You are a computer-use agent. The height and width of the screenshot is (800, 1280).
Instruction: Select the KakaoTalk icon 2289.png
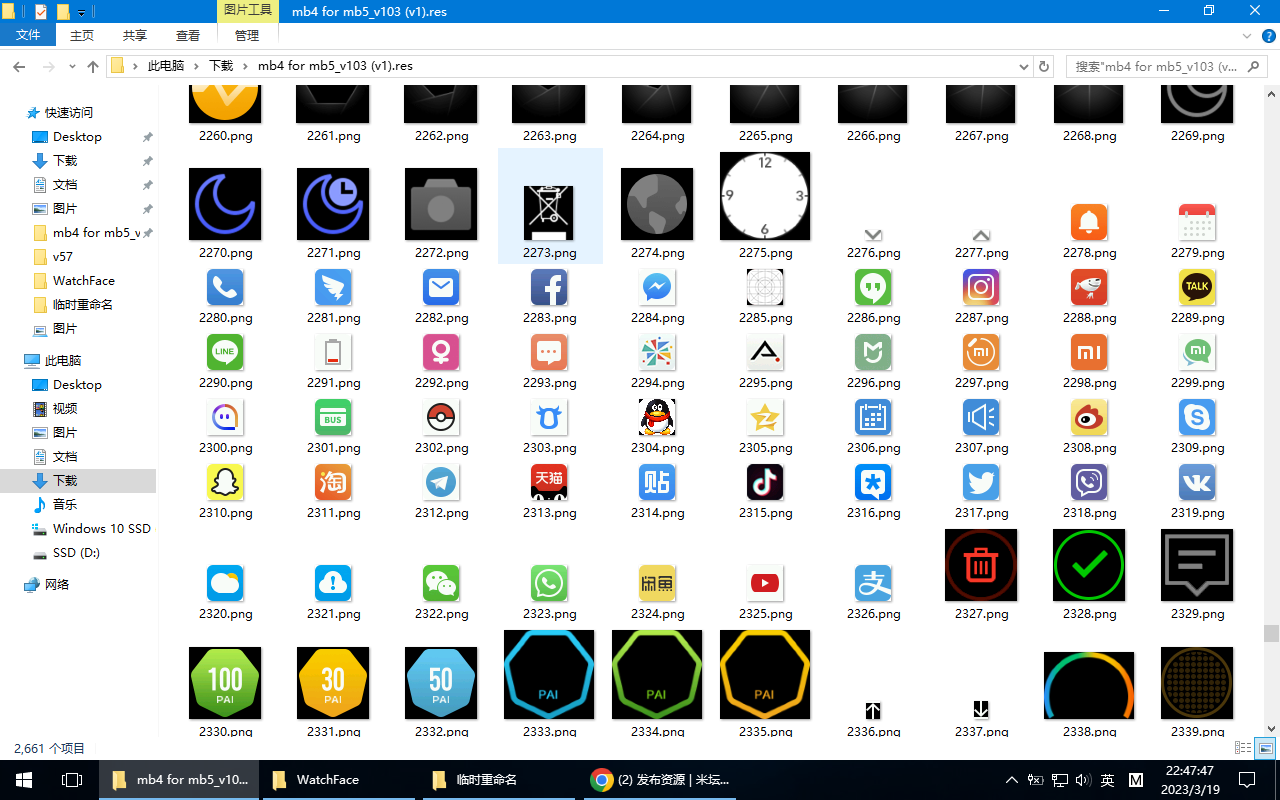(1197, 287)
